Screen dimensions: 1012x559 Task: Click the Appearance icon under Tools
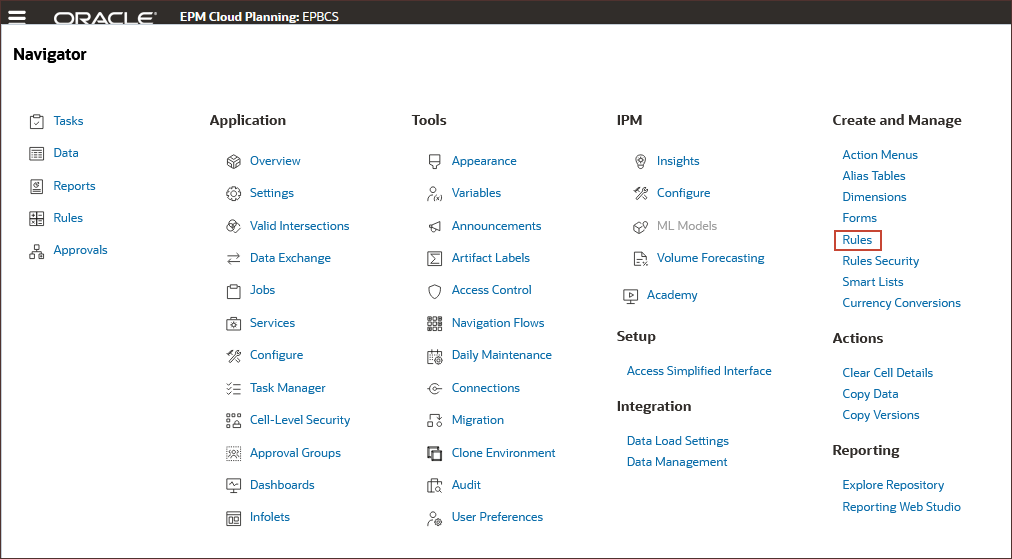coord(435,161)
